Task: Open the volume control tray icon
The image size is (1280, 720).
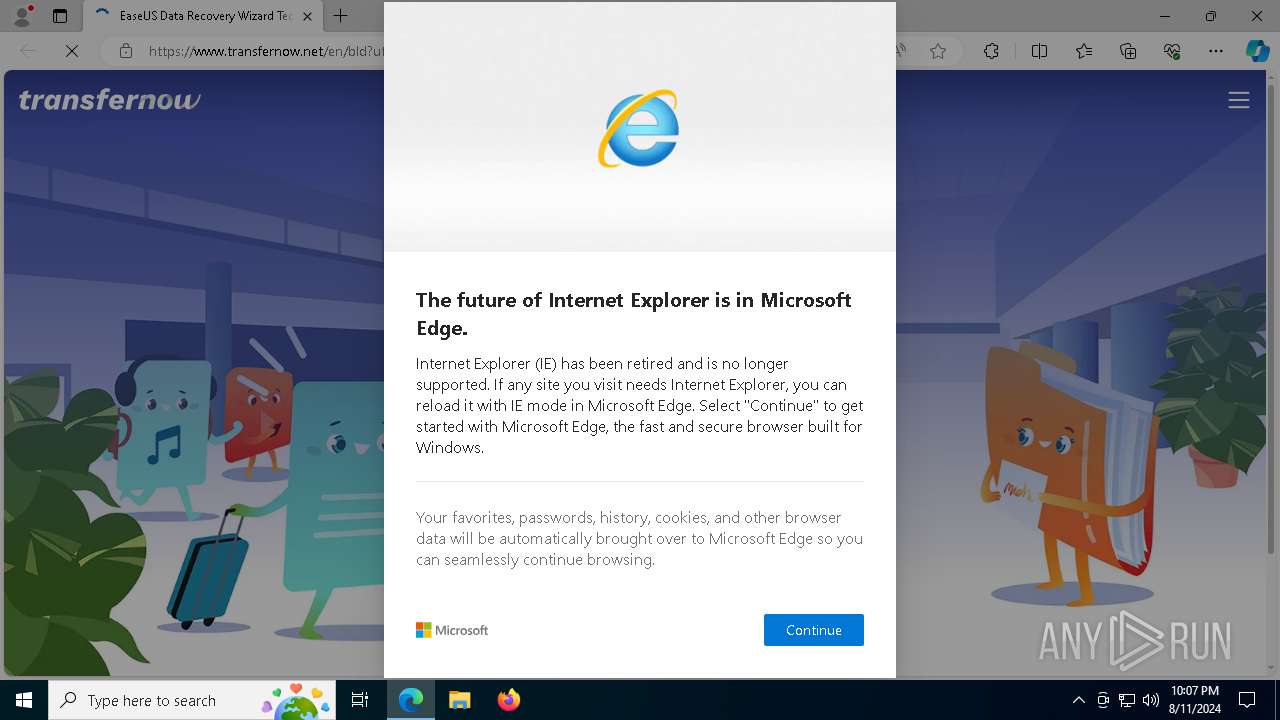Action: point(1151,700)
